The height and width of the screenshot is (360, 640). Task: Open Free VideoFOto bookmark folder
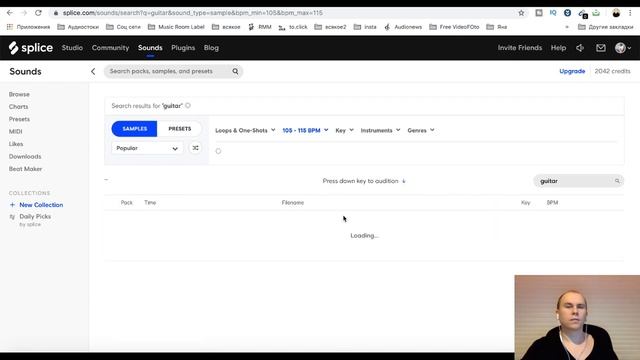tap(454, 27)
